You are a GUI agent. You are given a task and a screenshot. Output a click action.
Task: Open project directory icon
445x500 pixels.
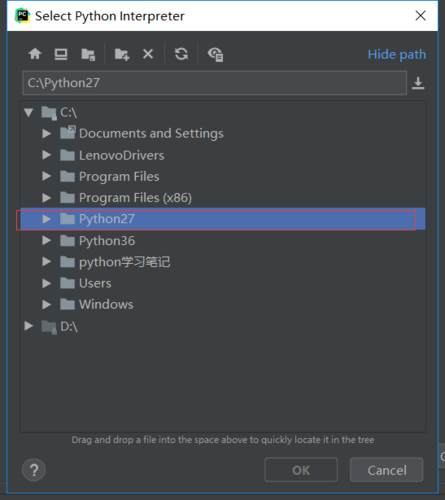[88, 54]
